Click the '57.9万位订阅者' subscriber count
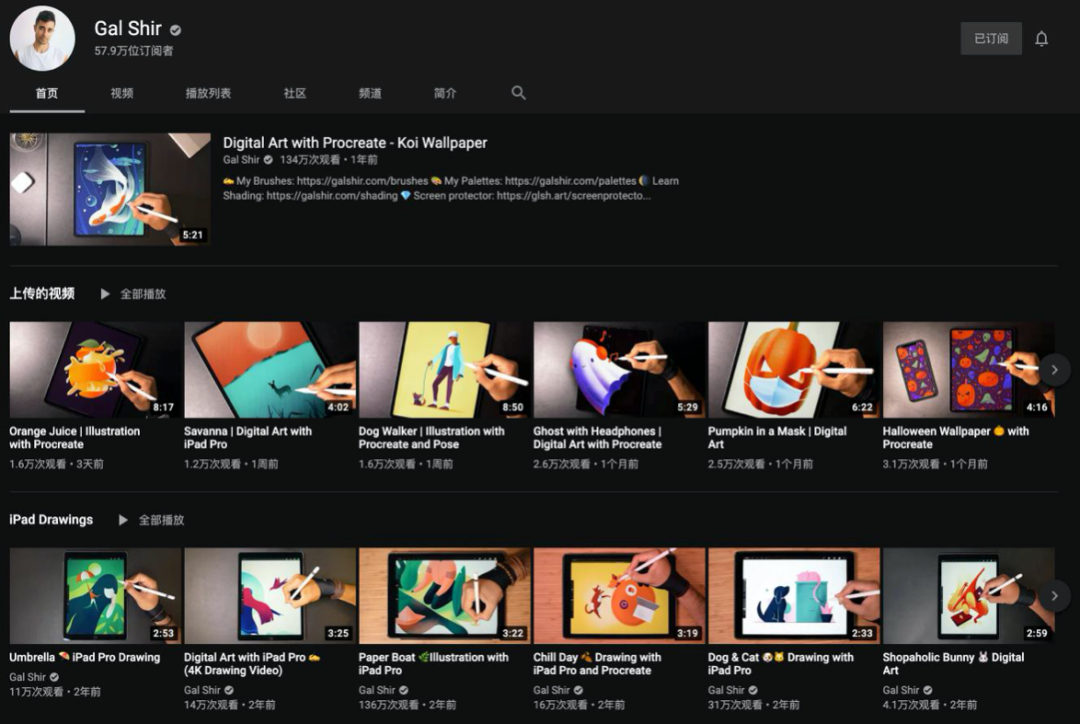This screenshot has height=724, width=1080. click(x=134, y=51)
